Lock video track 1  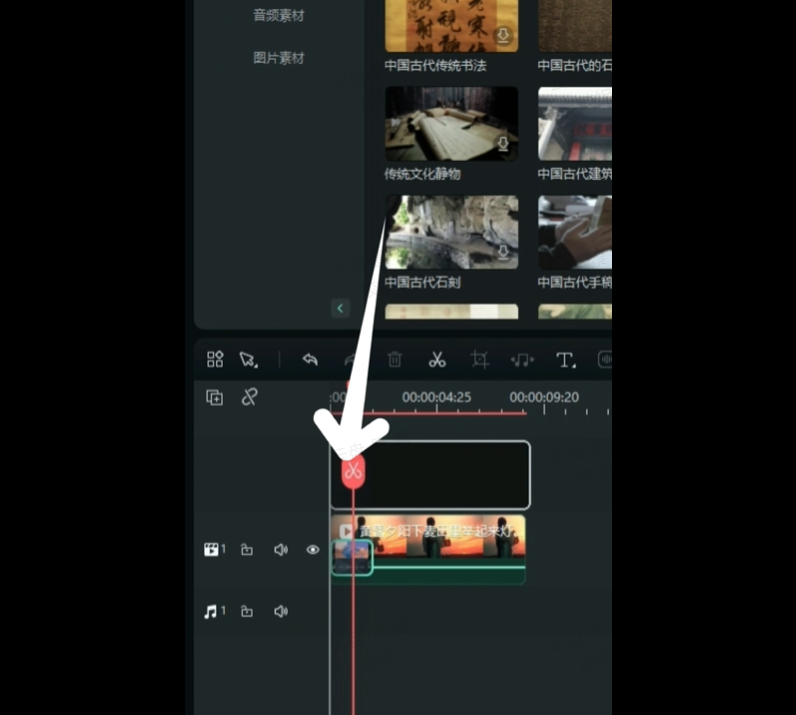click(x=247, y=550)
